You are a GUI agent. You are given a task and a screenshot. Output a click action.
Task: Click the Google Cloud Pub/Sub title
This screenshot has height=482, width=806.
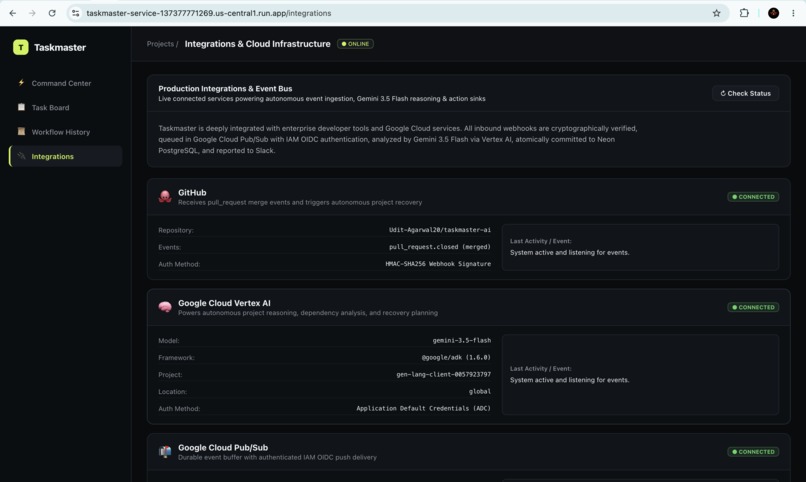click(x=223, y=448)
